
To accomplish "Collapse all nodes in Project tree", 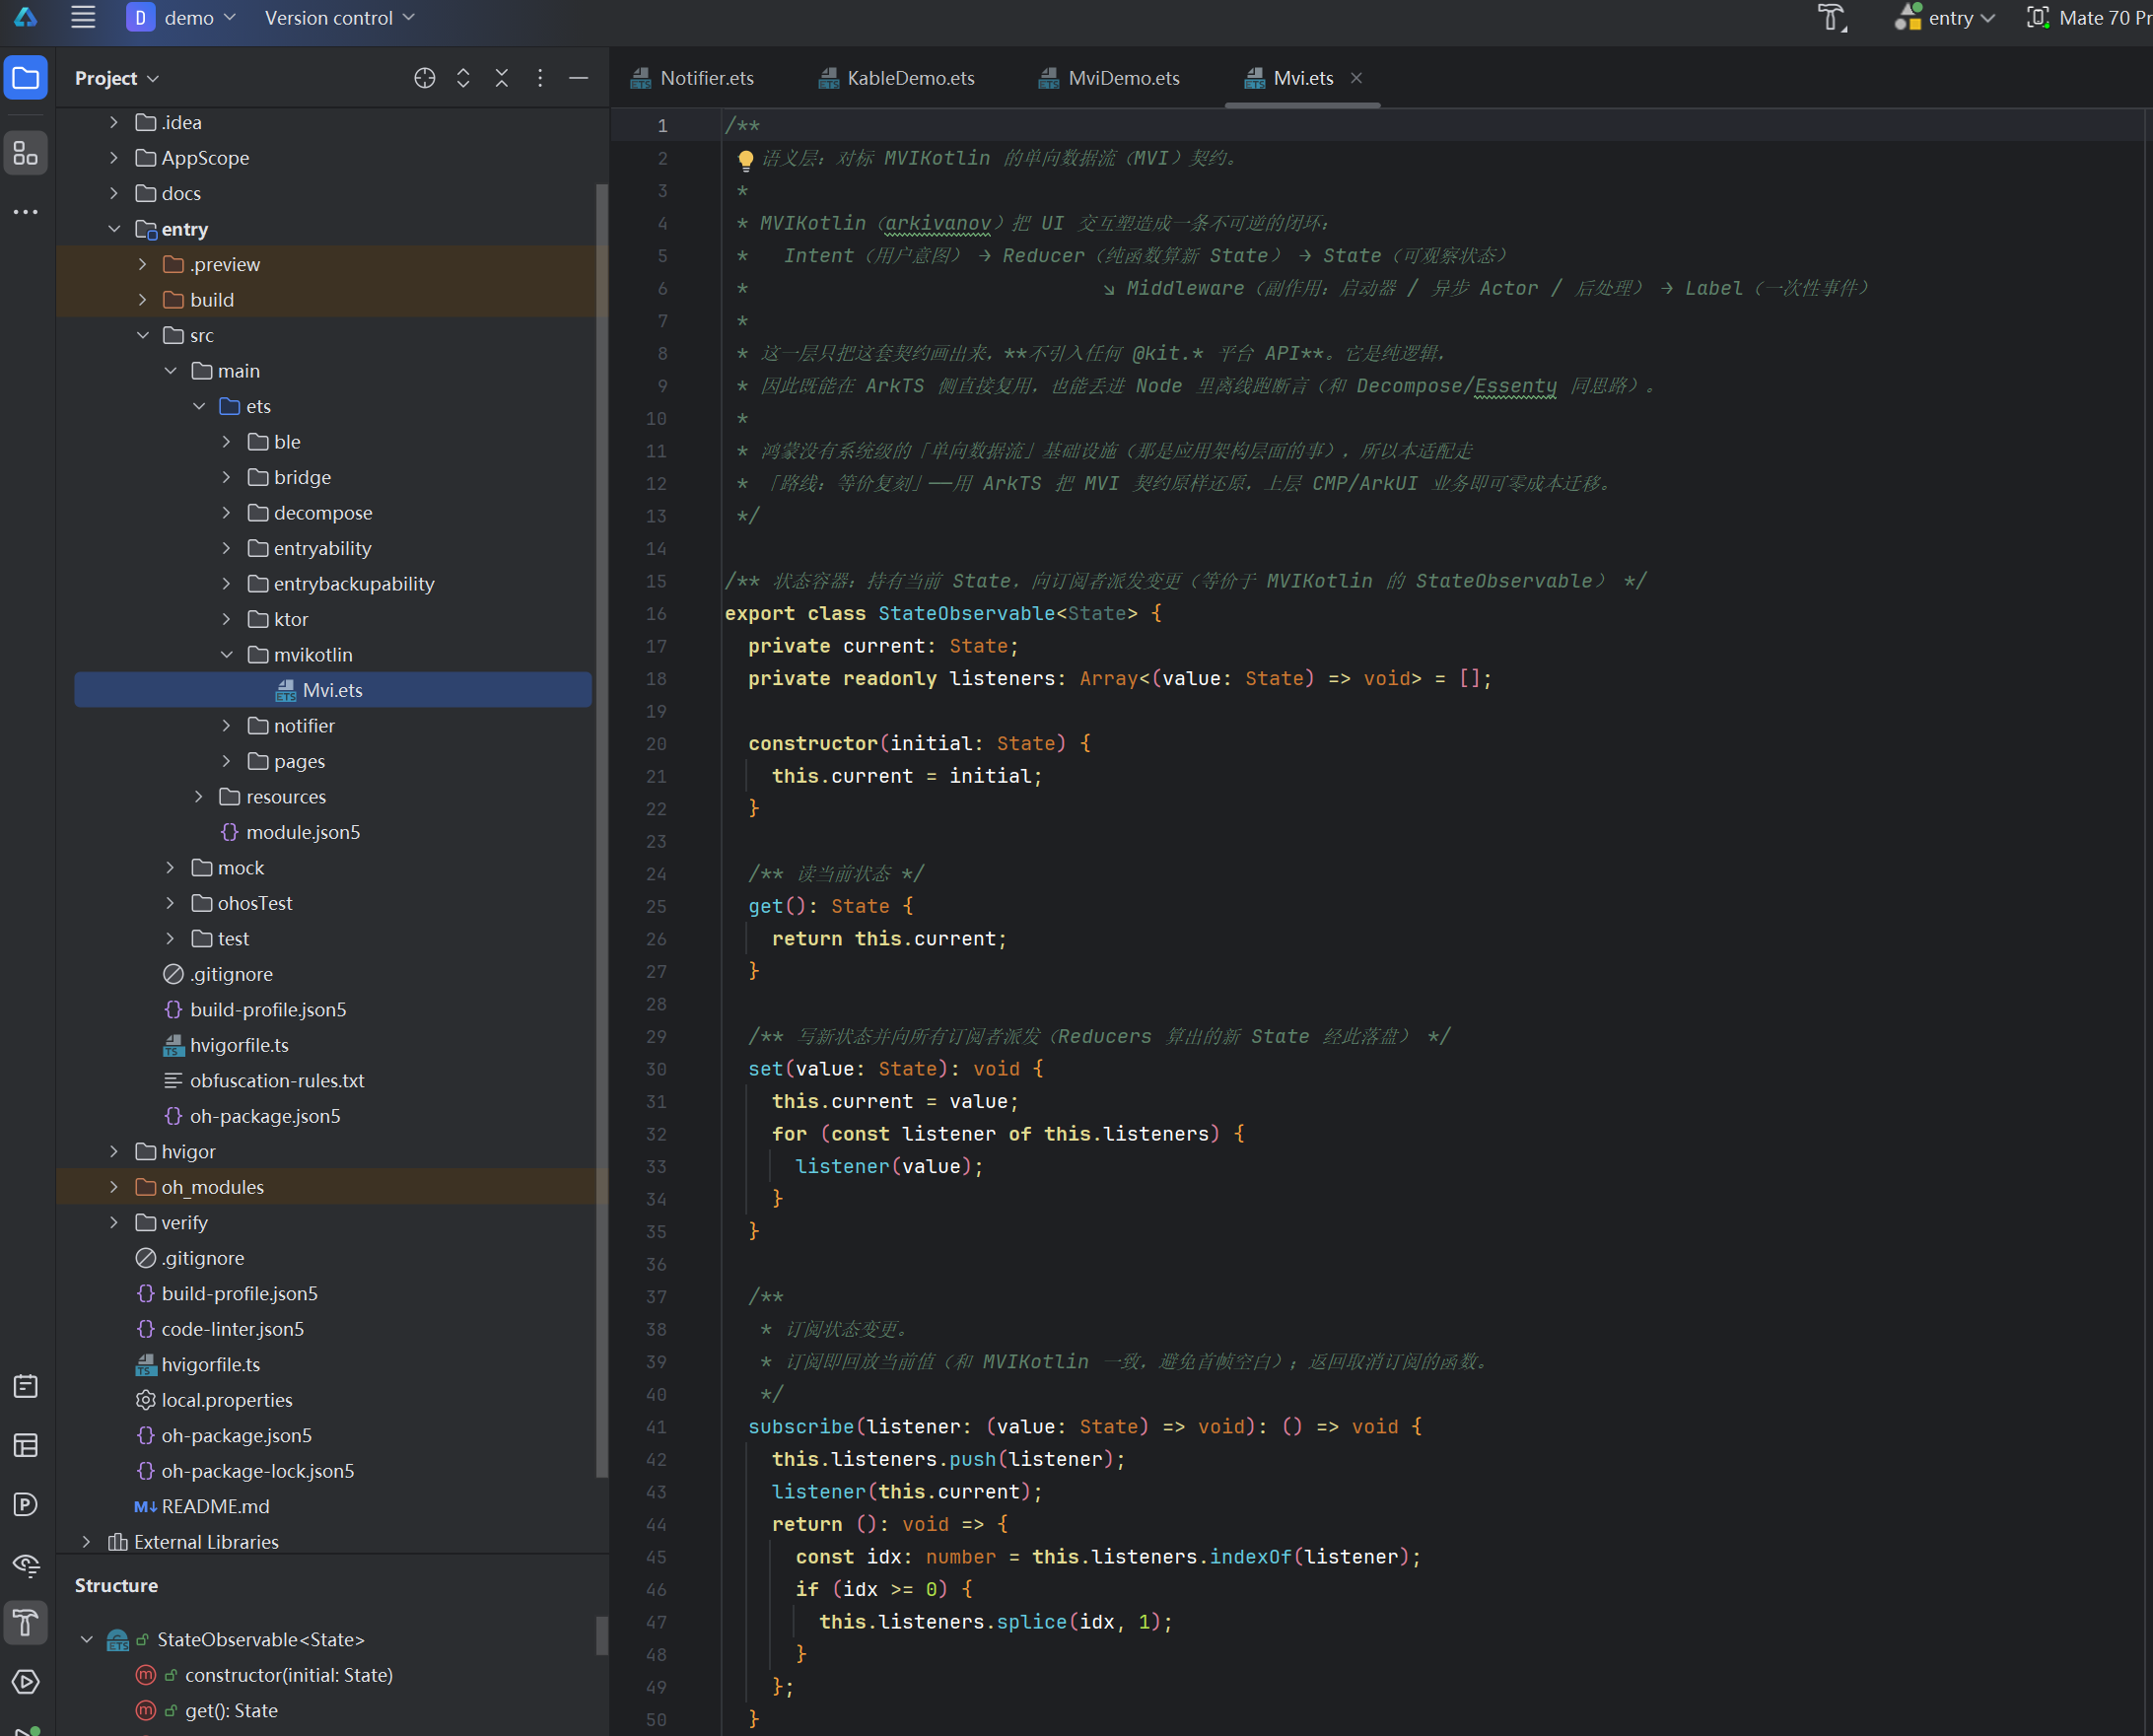I will [502, 78].
